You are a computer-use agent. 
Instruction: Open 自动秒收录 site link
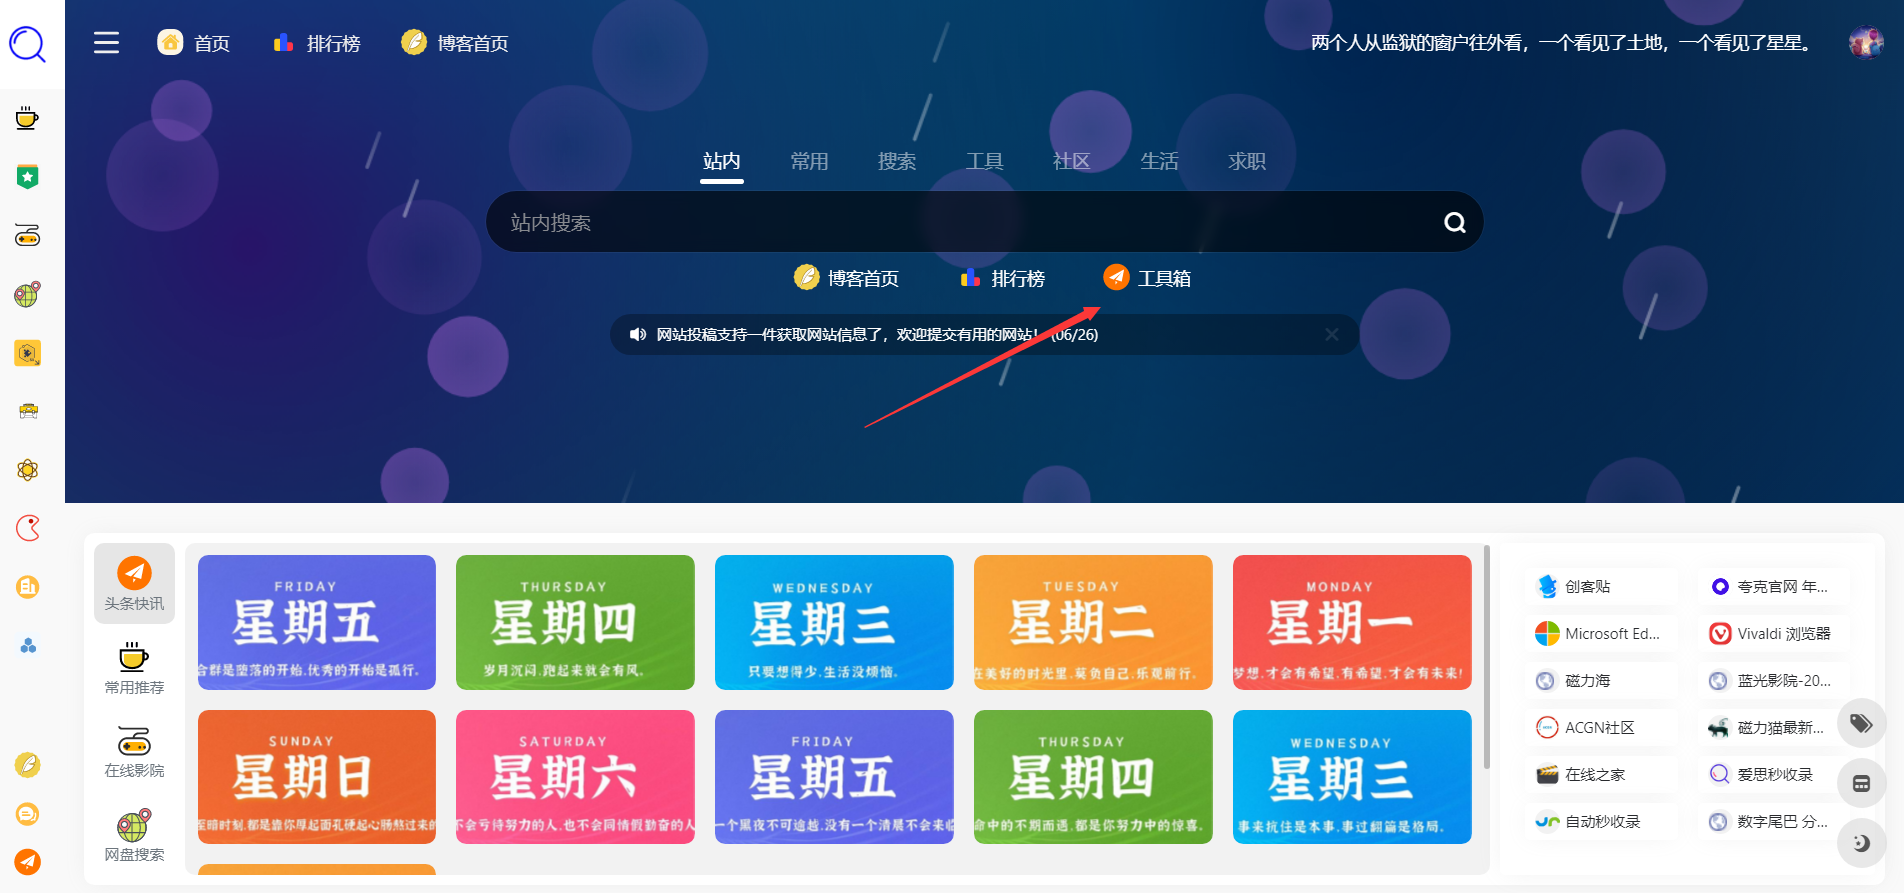1601,821
